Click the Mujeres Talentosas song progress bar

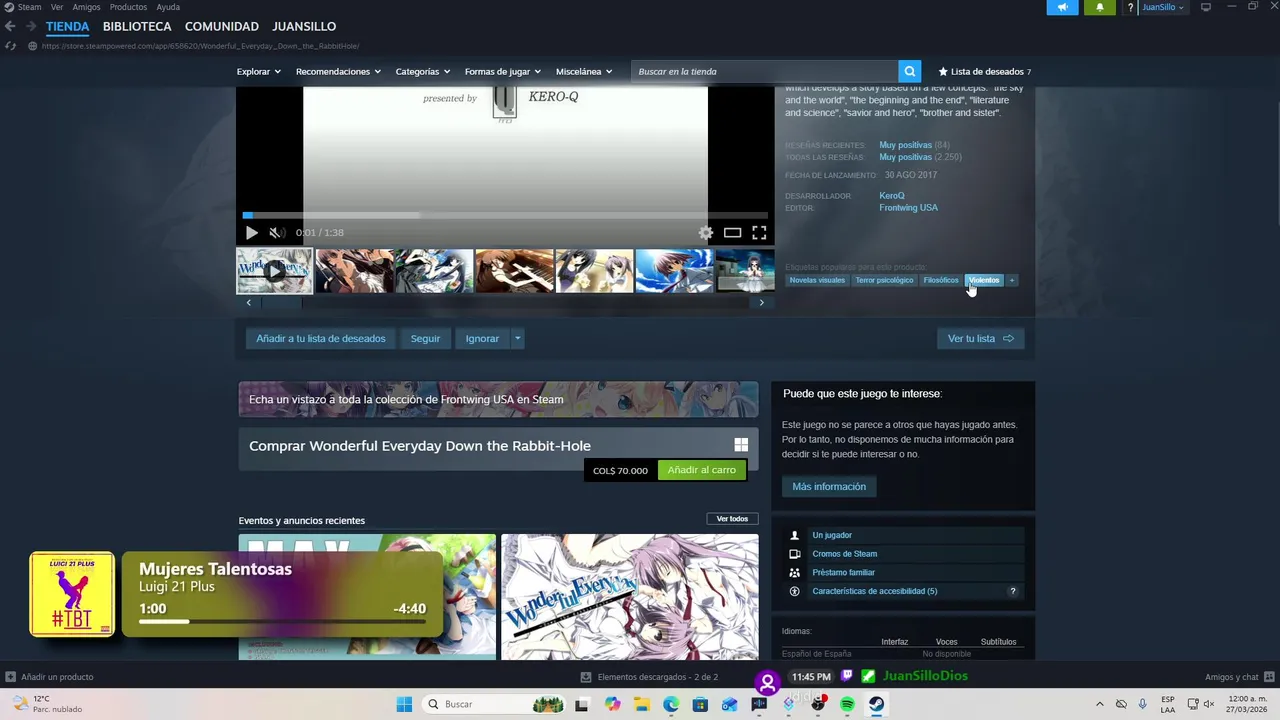tap(283, 622)
